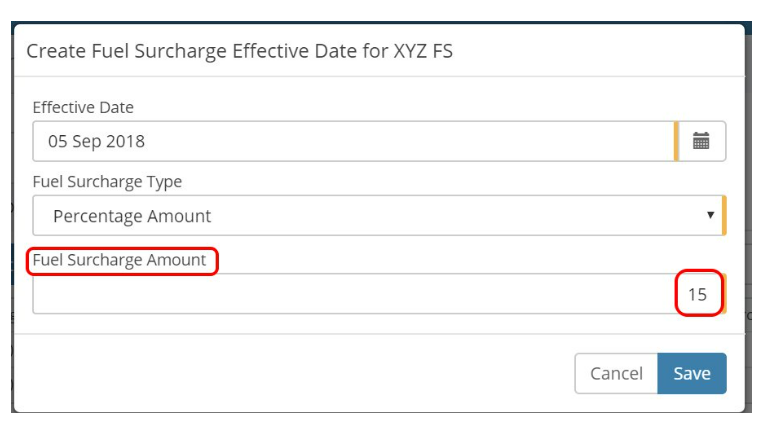Click the Fuel Surcharge Type dropdown arrow
This screenshot has width=773, height=427.
click(710, 215)
